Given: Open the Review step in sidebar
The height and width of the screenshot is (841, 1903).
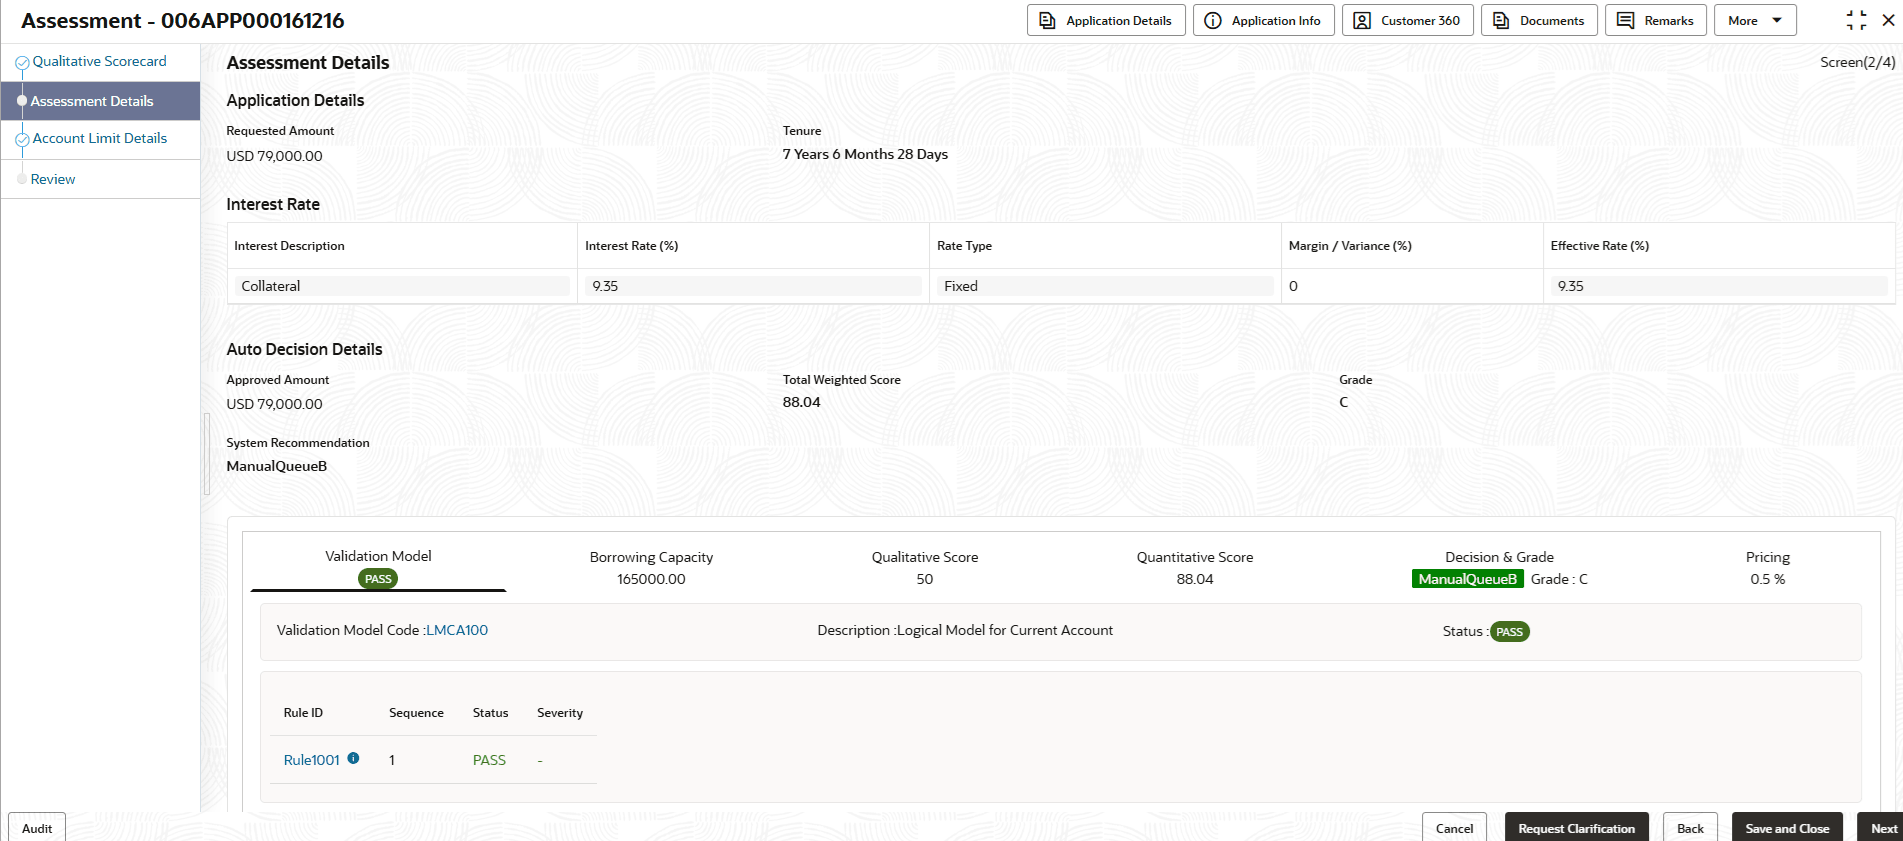Looking at the screenshot, I should point(53,180).
